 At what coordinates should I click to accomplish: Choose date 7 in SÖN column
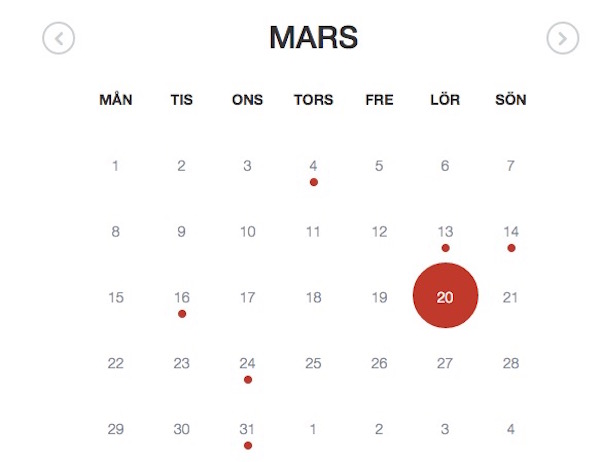coord(511,166)
